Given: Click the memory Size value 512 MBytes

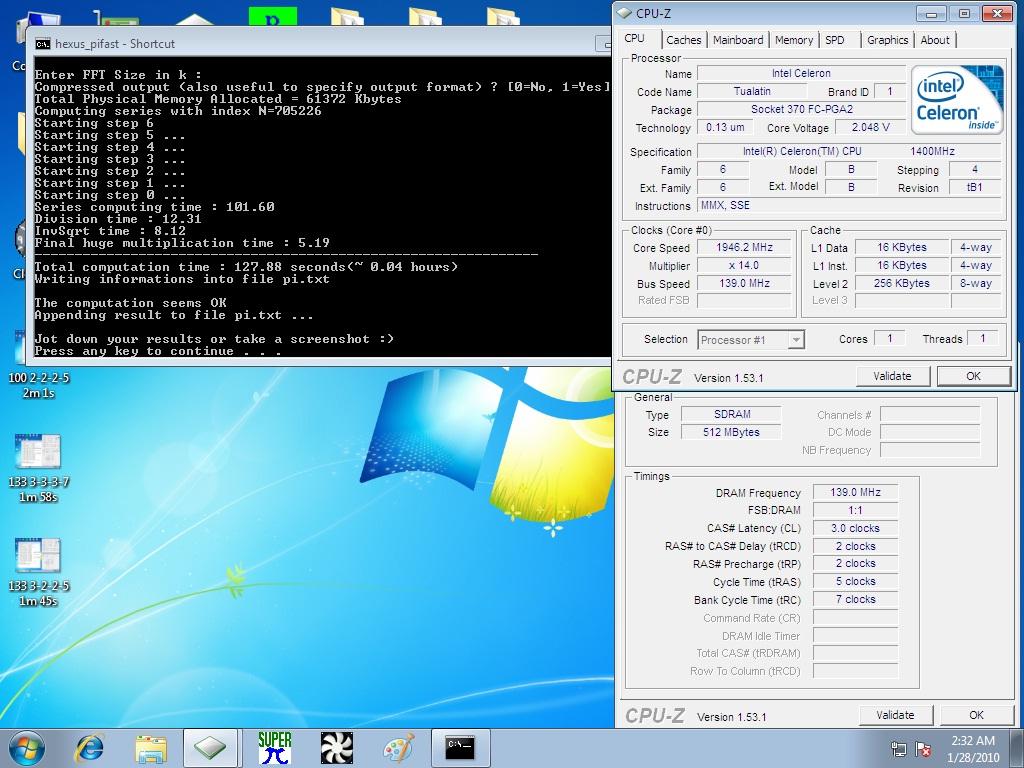Looking at the screenshot, I should 731,432.
